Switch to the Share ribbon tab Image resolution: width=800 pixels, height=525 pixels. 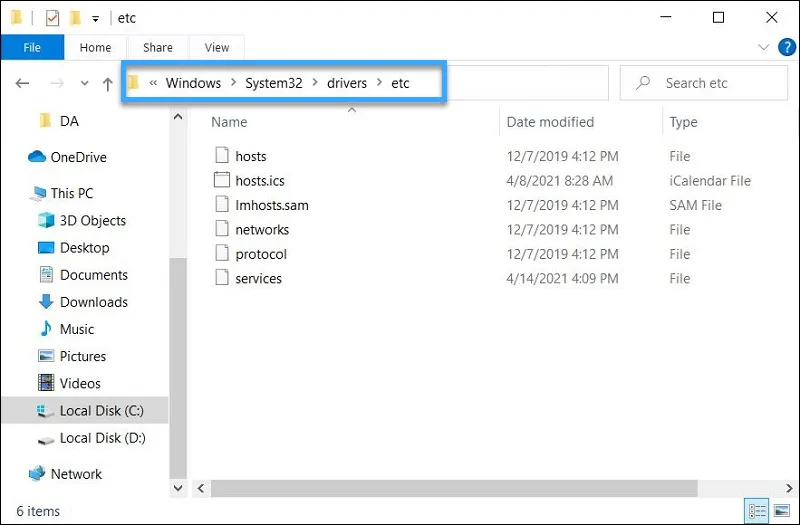click(x=158, y=47)
